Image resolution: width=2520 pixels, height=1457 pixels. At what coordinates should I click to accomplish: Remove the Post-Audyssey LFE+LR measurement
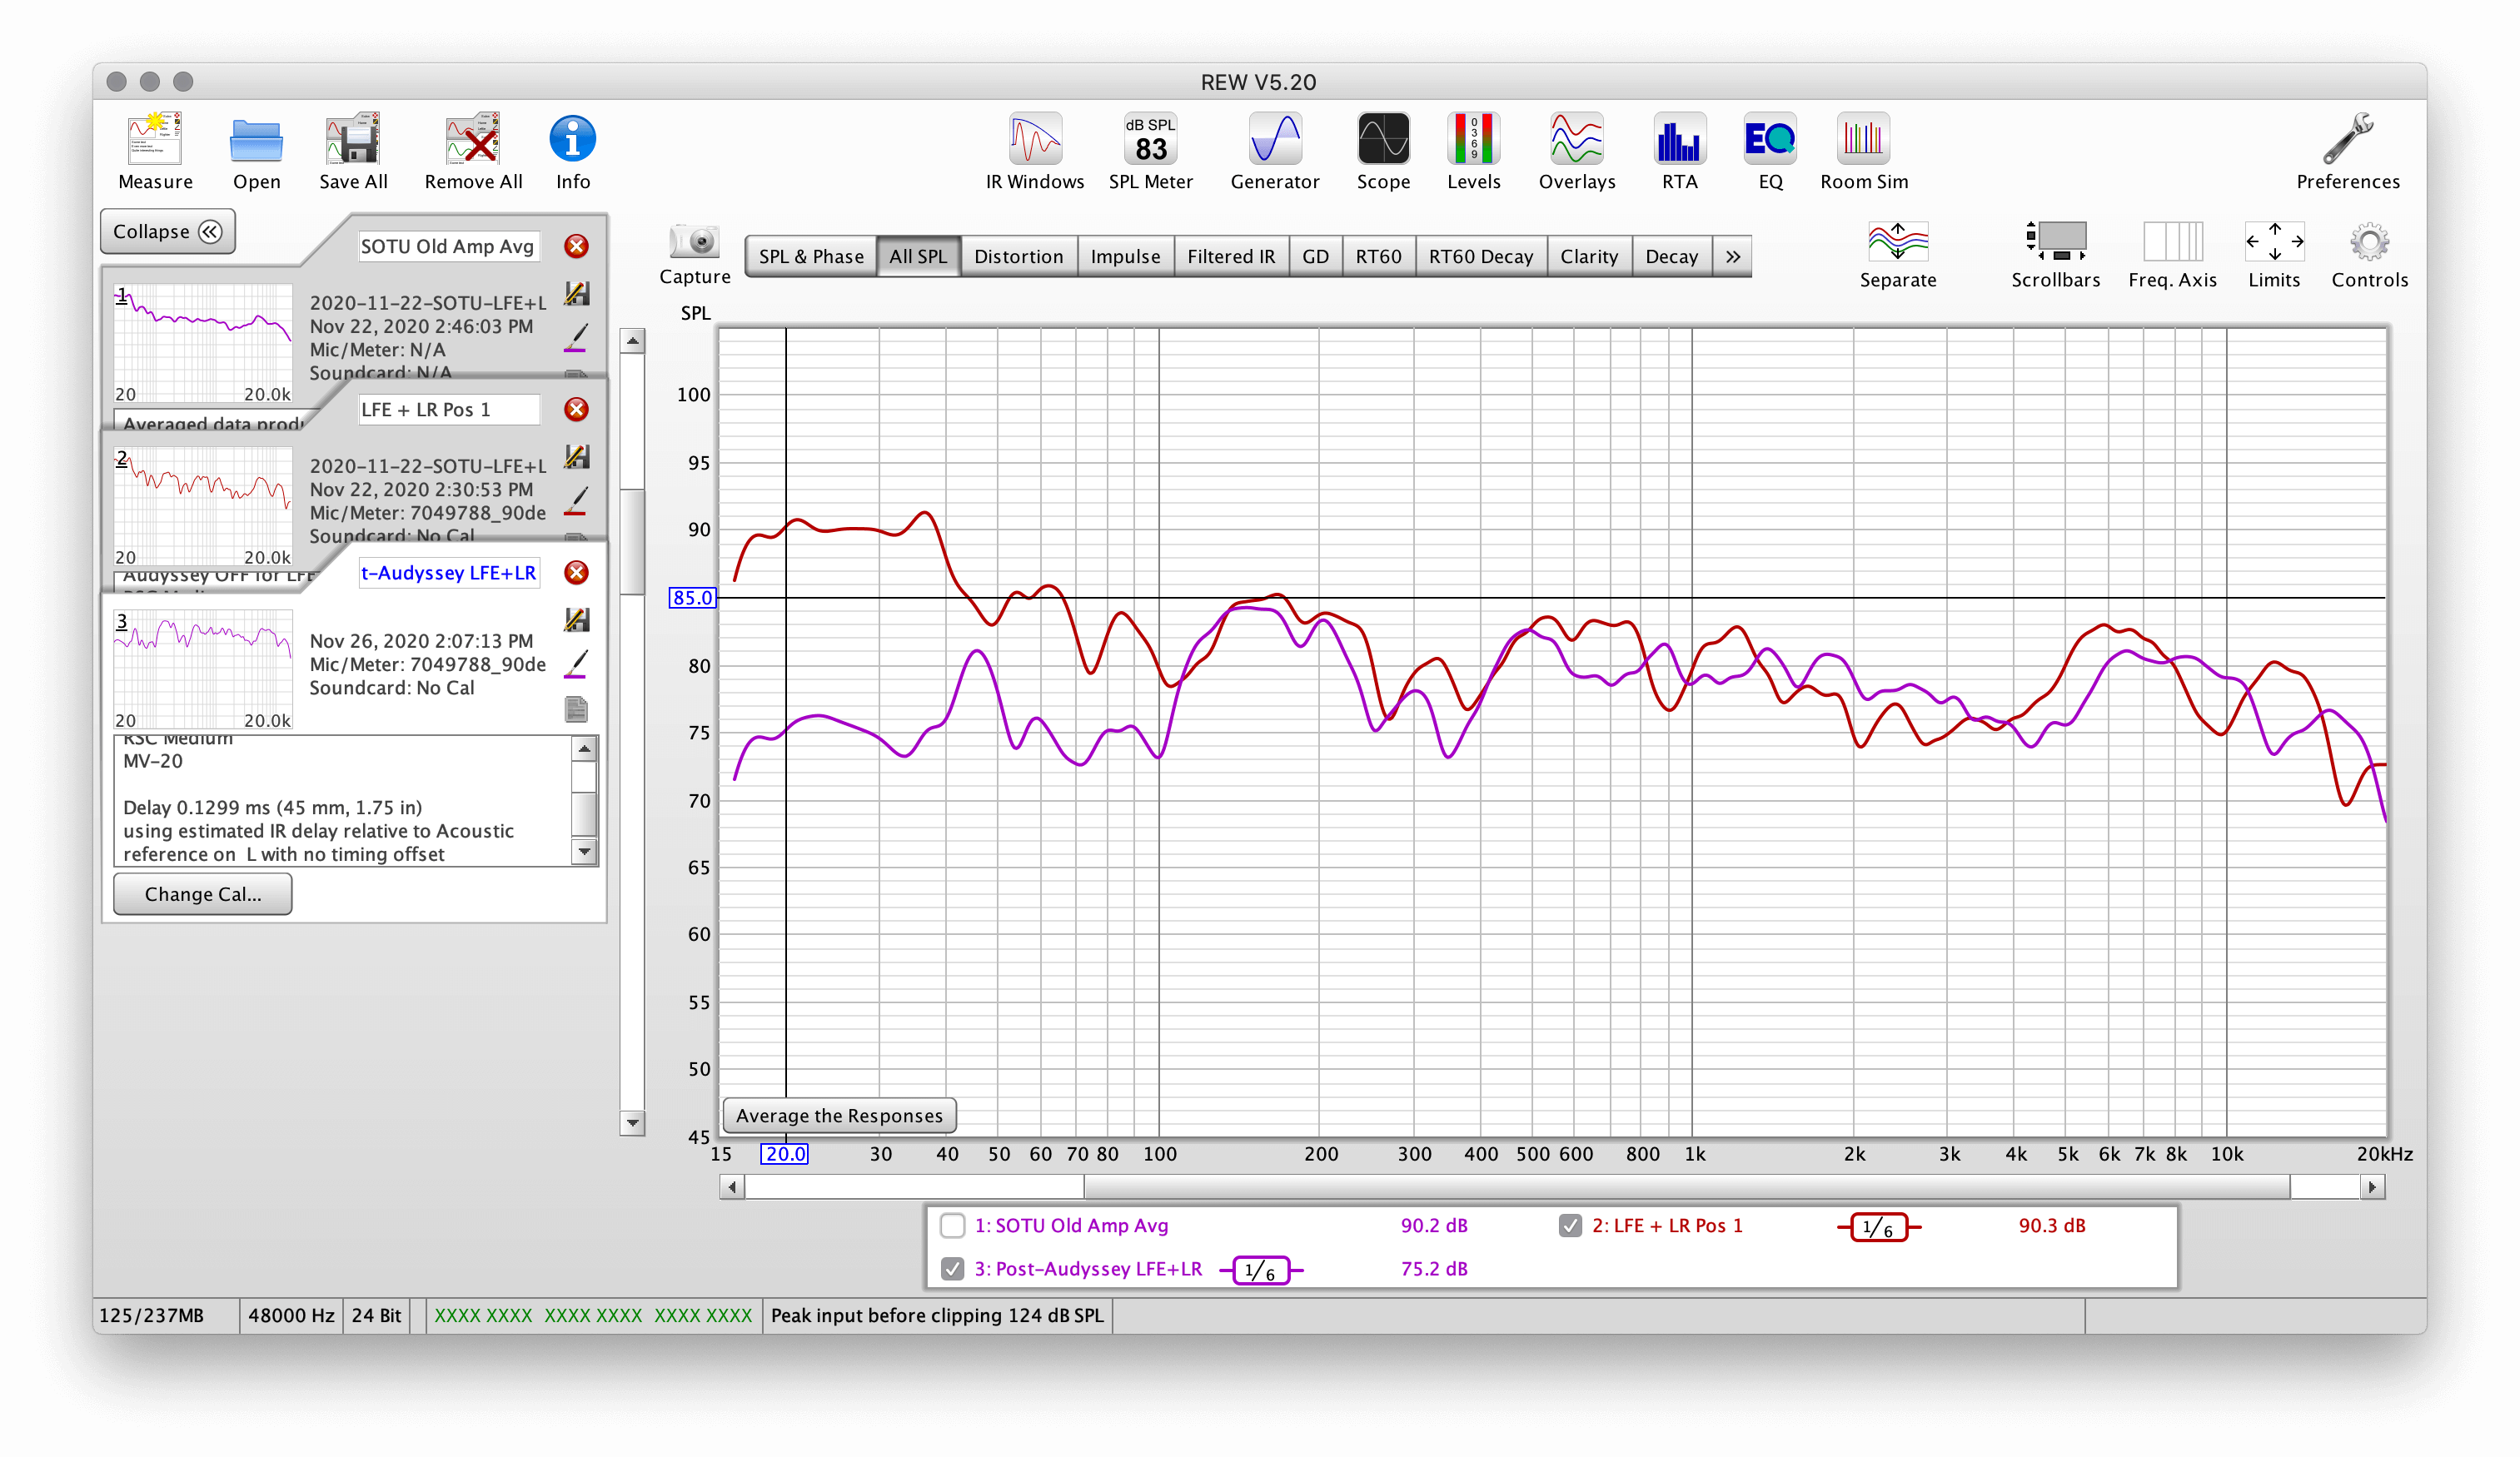point(576,572)
